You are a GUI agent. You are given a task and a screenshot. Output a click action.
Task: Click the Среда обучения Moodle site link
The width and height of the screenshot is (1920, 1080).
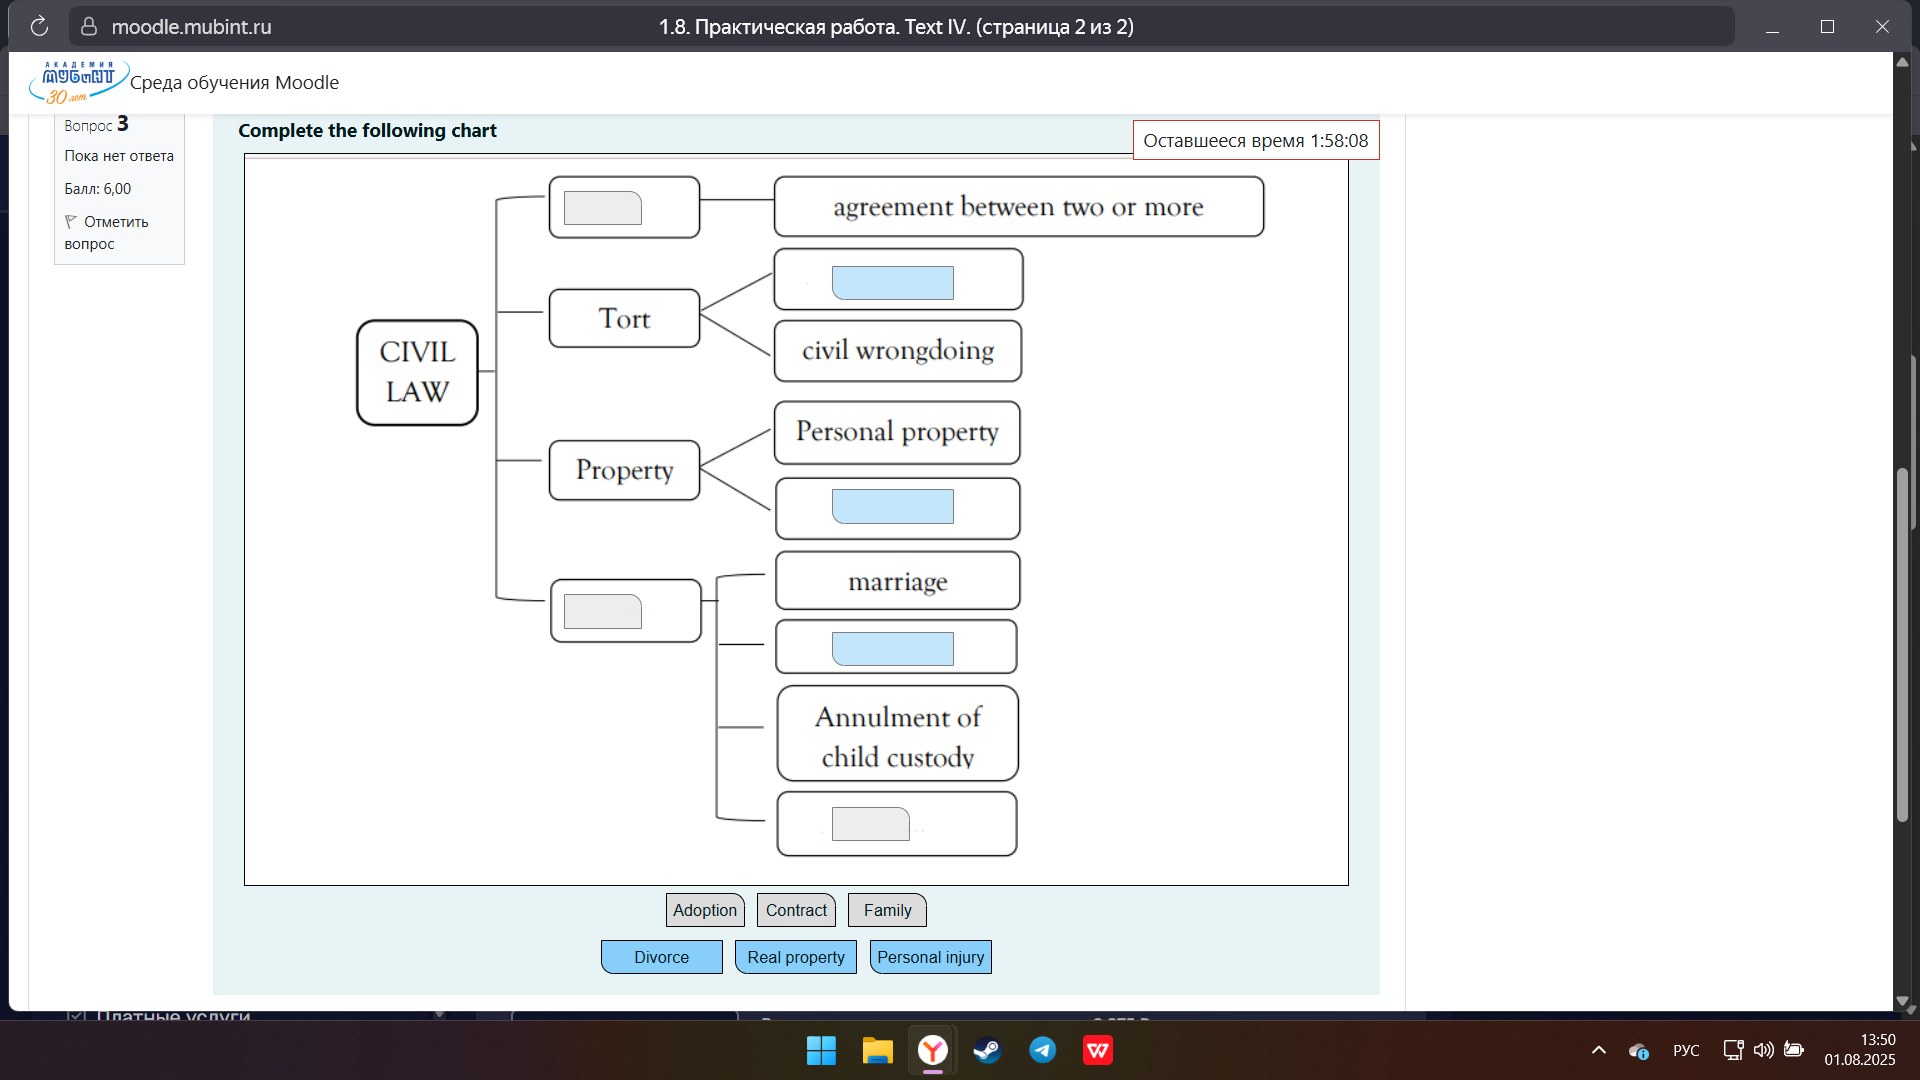click(x=234, y=83)
